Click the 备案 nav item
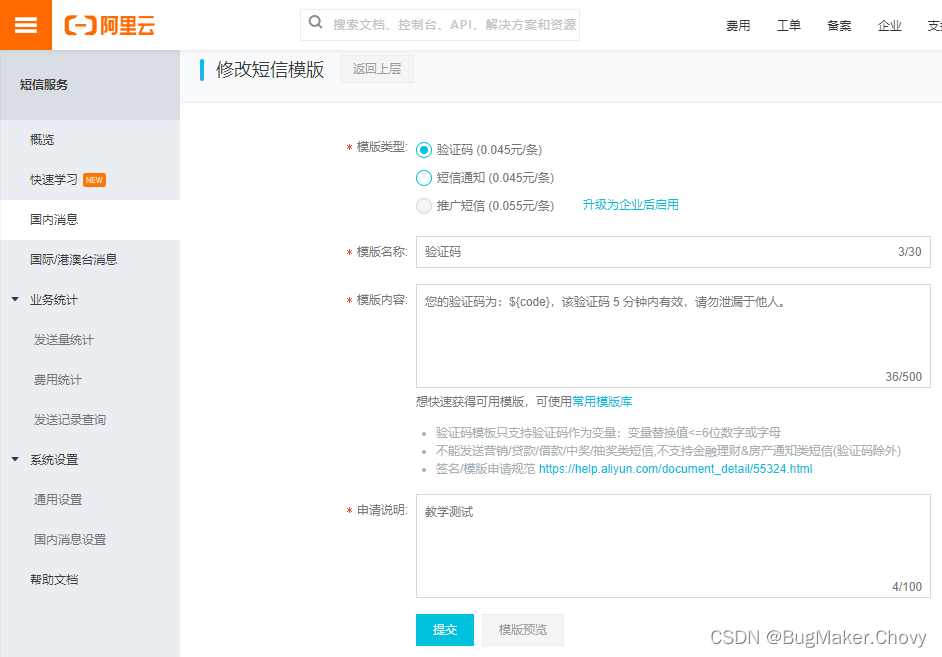This screenshot has width=942, height=657. click(x=839, y=25)
